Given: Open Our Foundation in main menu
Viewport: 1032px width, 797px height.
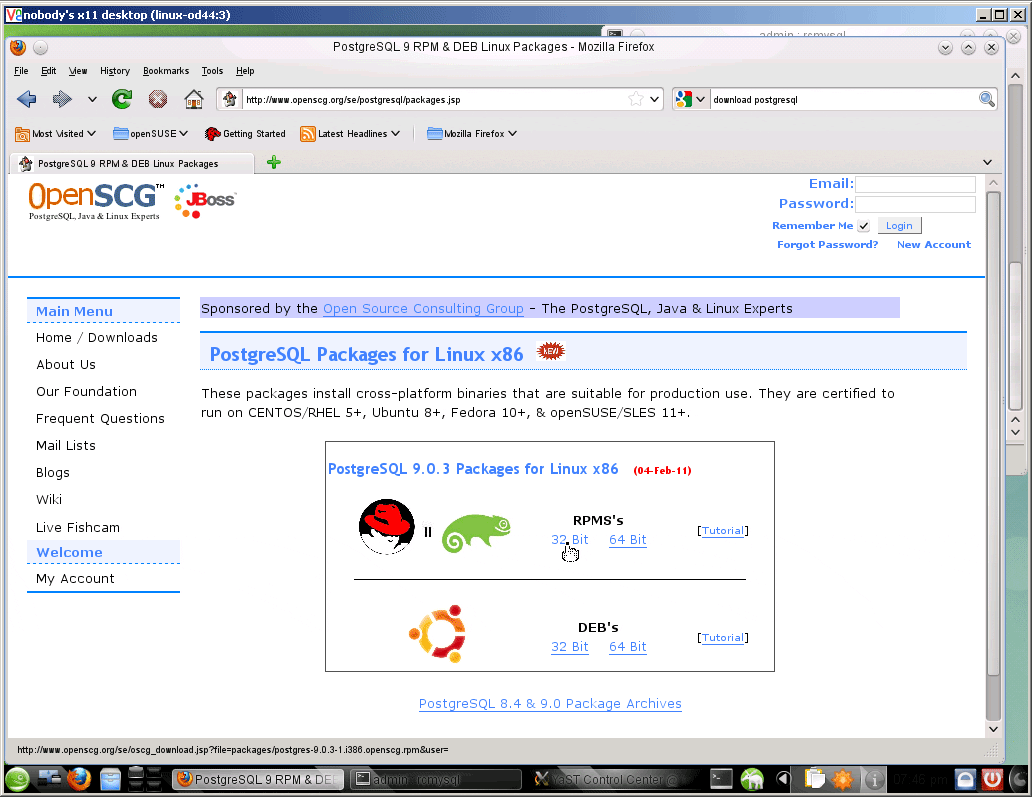Looking at the screenshot, I should point(86,392).
